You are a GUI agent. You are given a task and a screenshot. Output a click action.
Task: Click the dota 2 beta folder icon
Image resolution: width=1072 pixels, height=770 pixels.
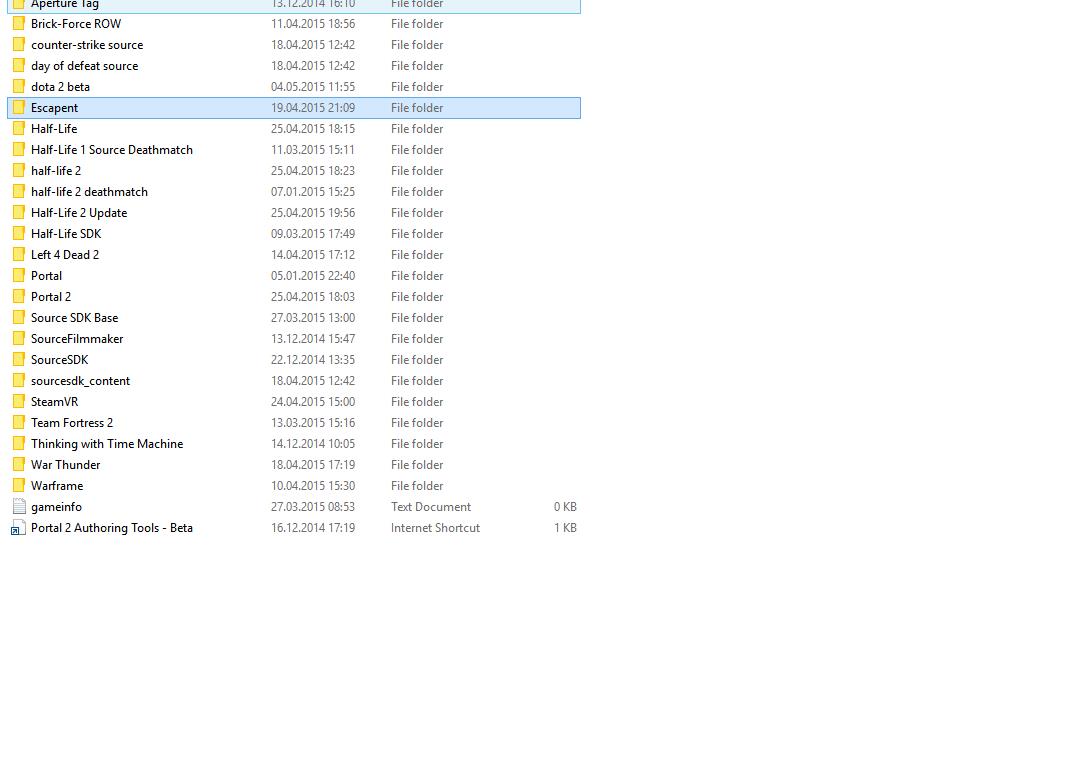coord(19,87)
